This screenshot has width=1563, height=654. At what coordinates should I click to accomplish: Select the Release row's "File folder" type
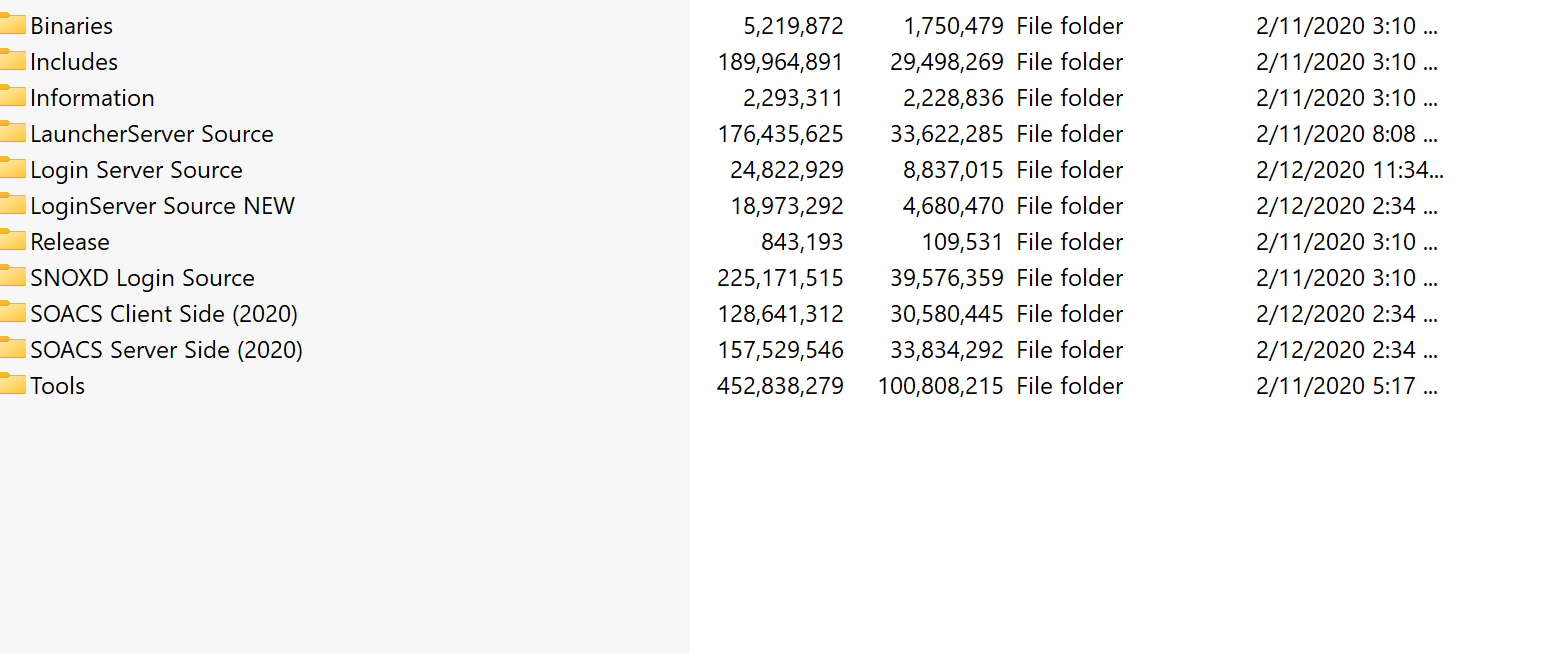(x=1069, y=242)
